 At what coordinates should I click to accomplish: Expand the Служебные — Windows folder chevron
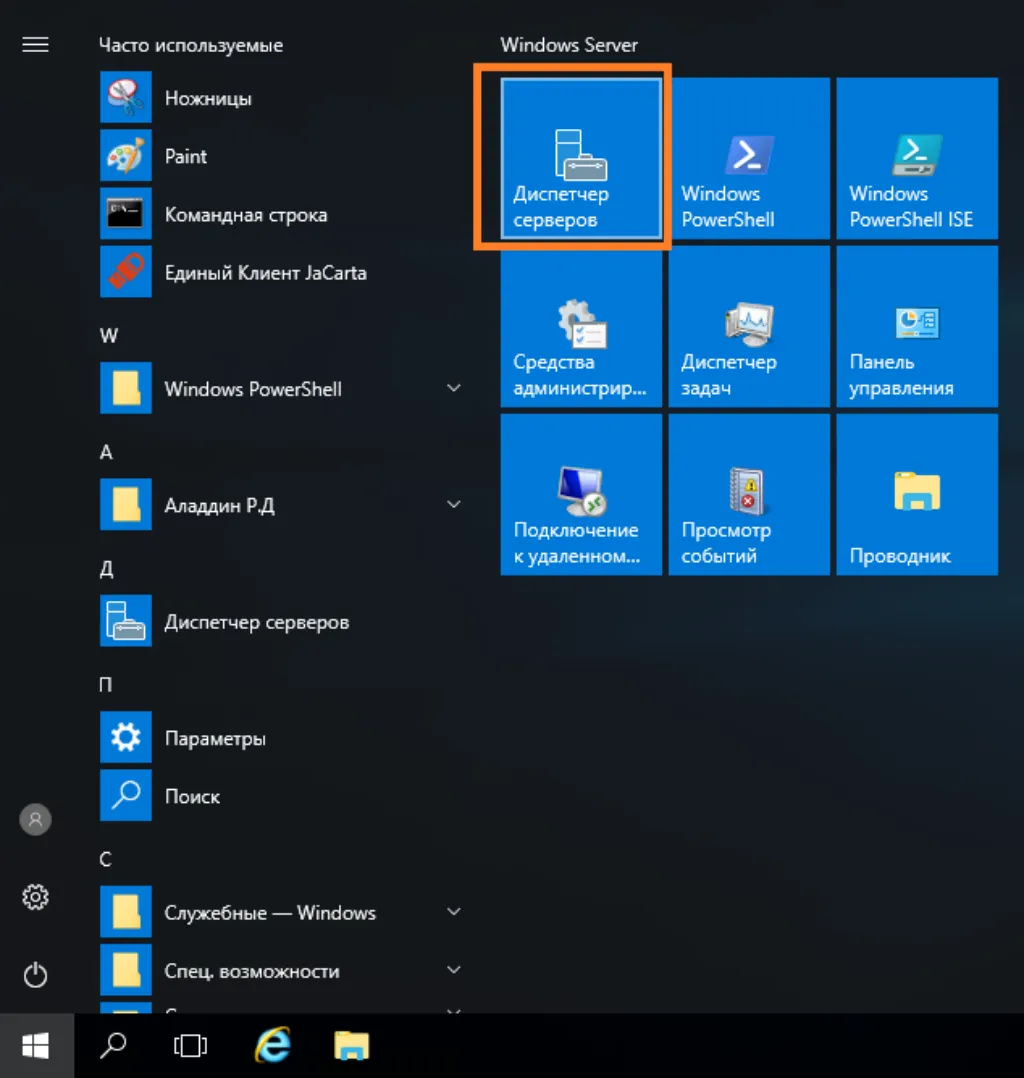454,912
